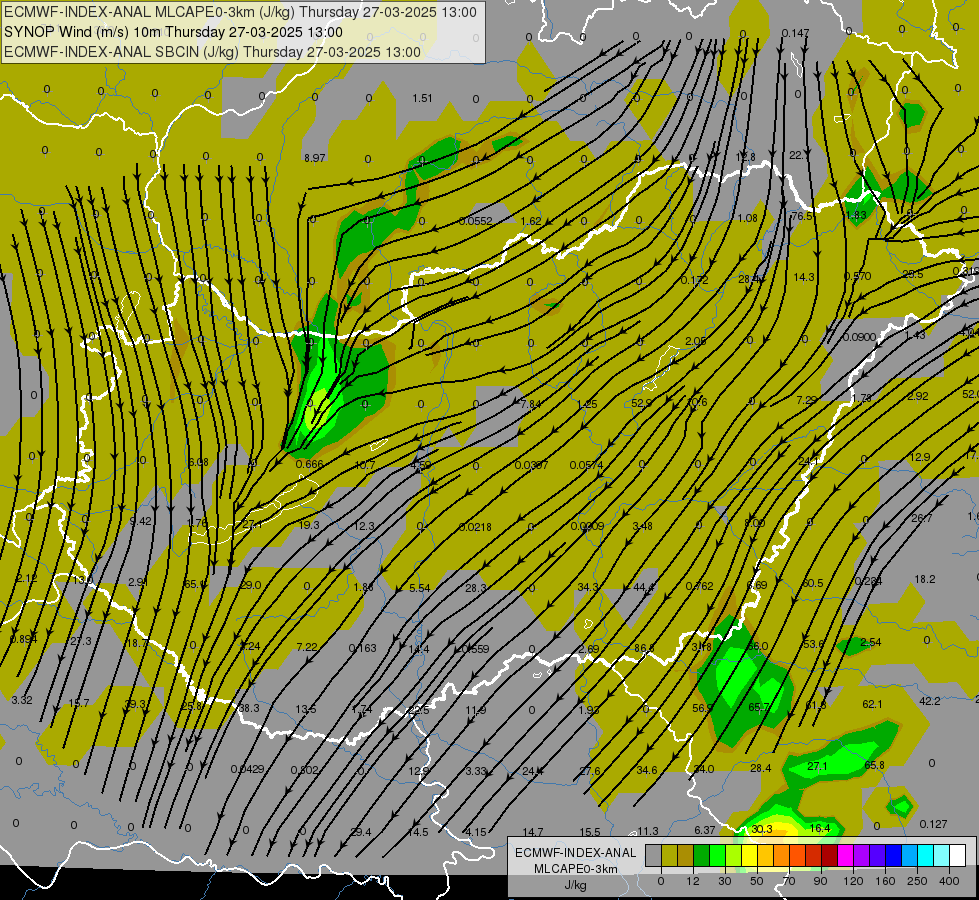Click the map value 1.08
Viewport: 979px width, 900px height.
tap(747, 218)
